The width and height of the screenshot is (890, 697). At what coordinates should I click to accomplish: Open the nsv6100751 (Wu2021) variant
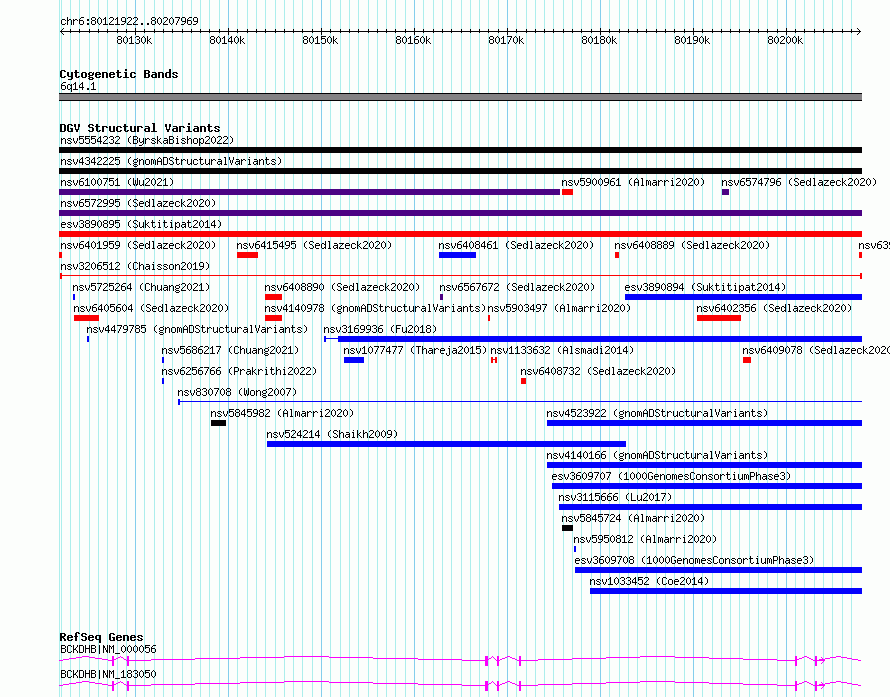click(x=117, y=182)
